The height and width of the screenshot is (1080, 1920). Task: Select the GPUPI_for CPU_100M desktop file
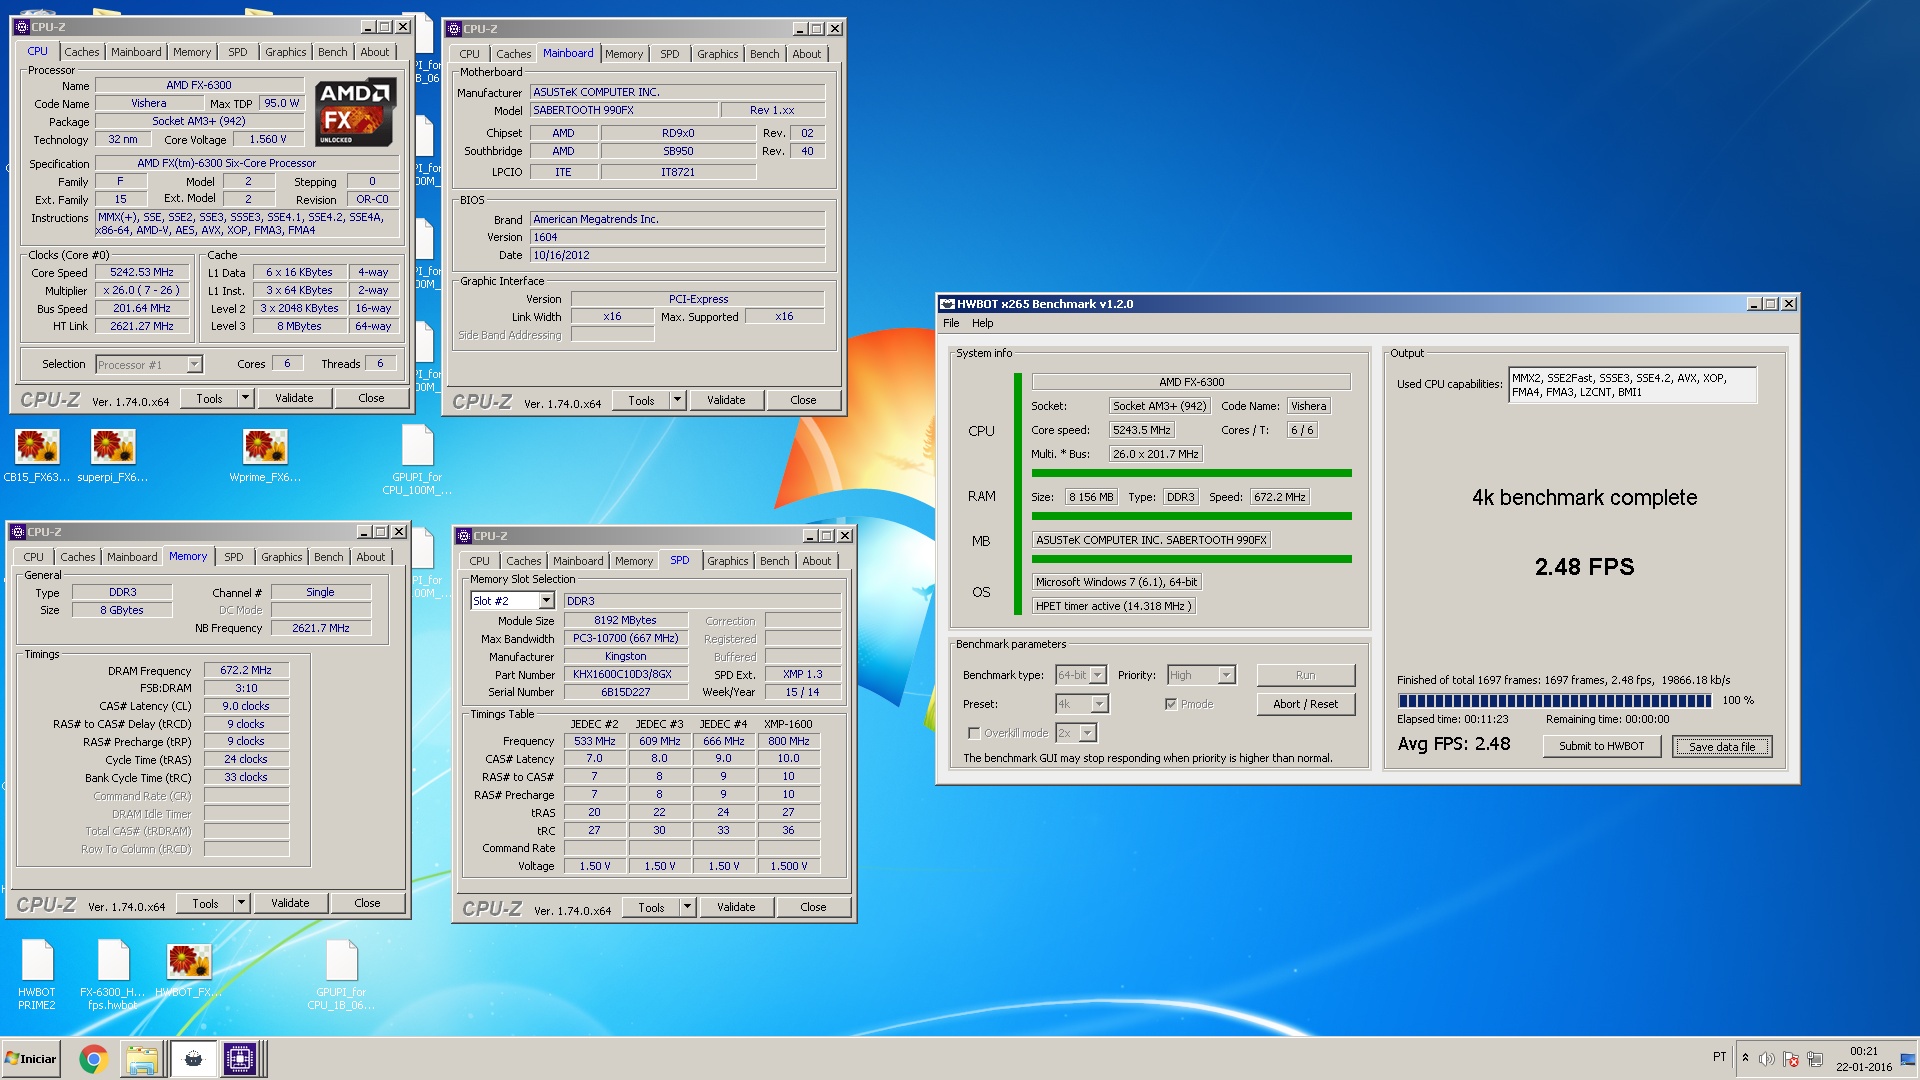coord(417,459)
